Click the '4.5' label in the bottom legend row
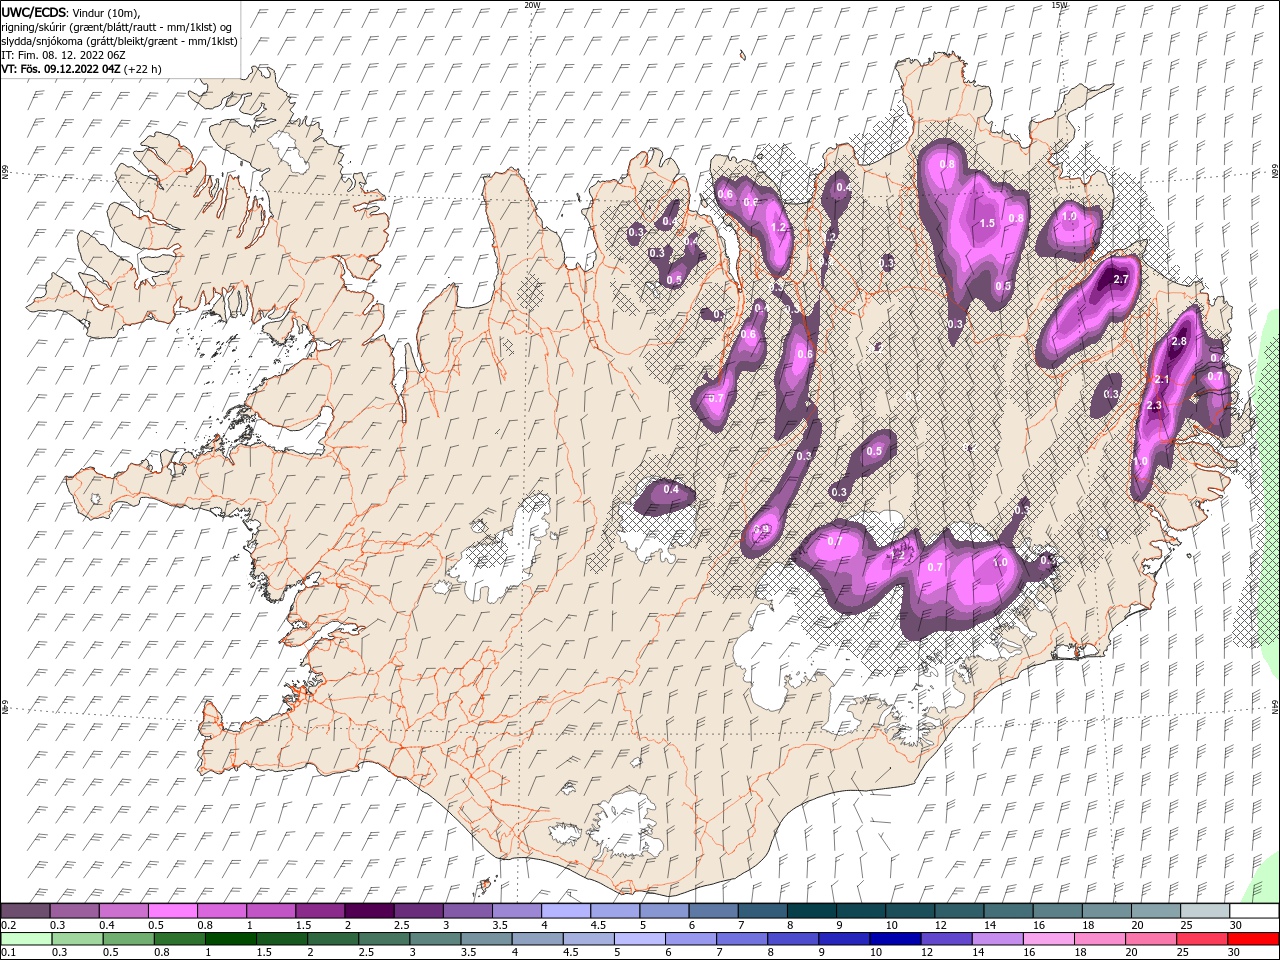Image resolution: width=1280 pixels, height=960 pixels. (571, 953)
